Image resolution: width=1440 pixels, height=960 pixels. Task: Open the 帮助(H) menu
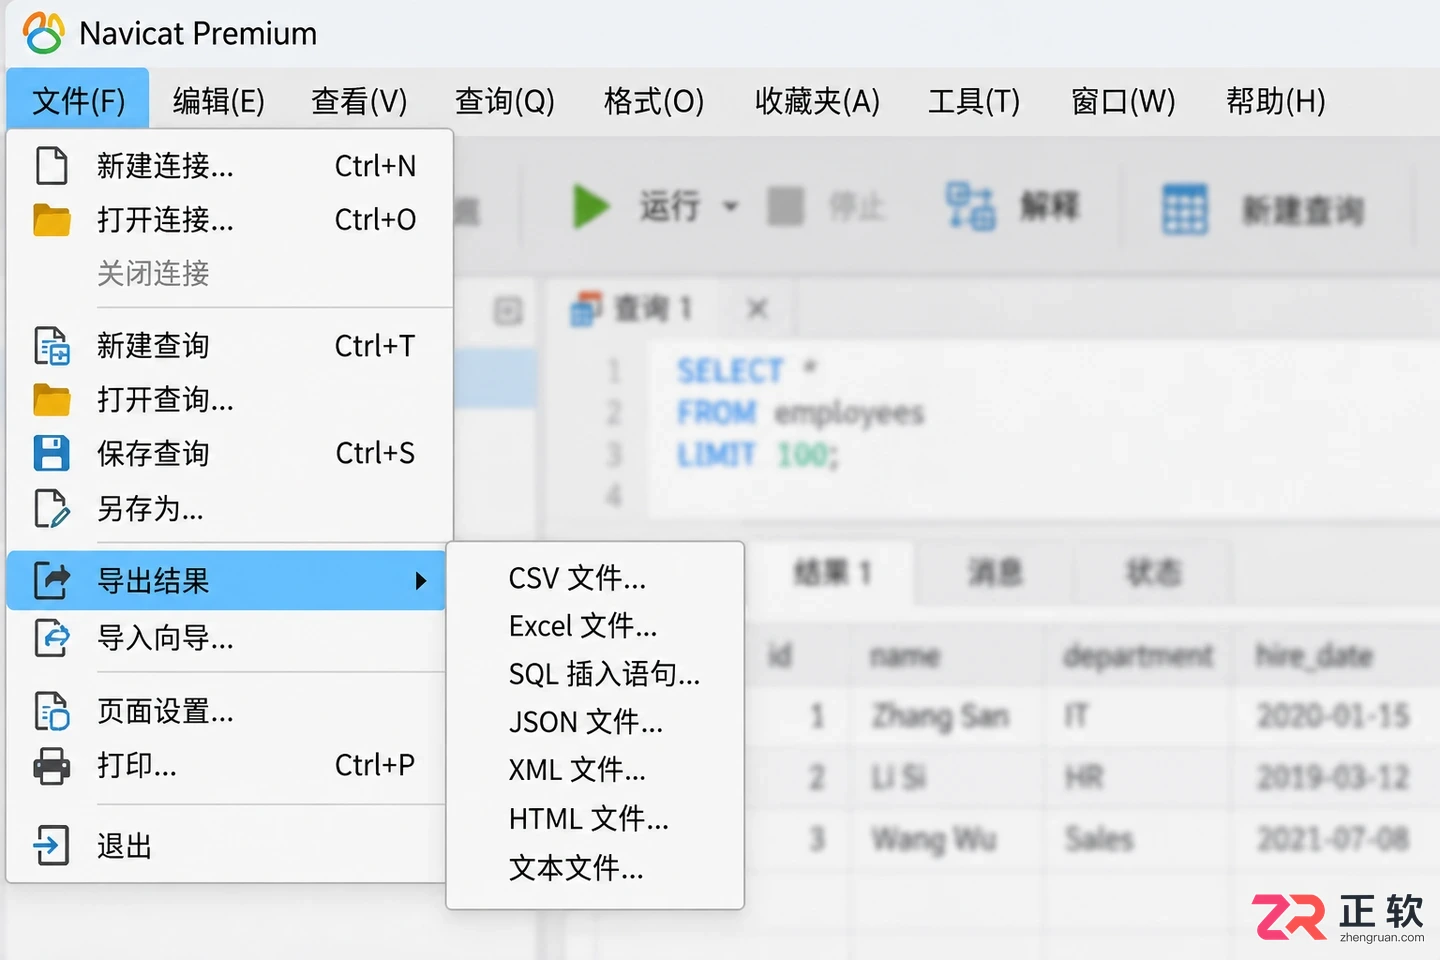pyautogui.click(x=1276, y=101)
